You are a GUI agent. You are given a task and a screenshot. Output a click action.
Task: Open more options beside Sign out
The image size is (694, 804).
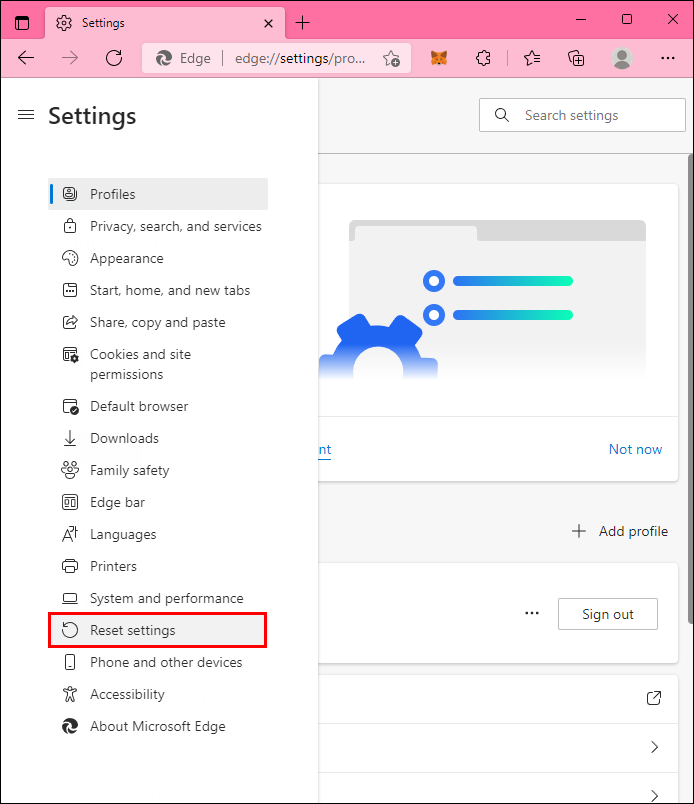pos(532,614)
